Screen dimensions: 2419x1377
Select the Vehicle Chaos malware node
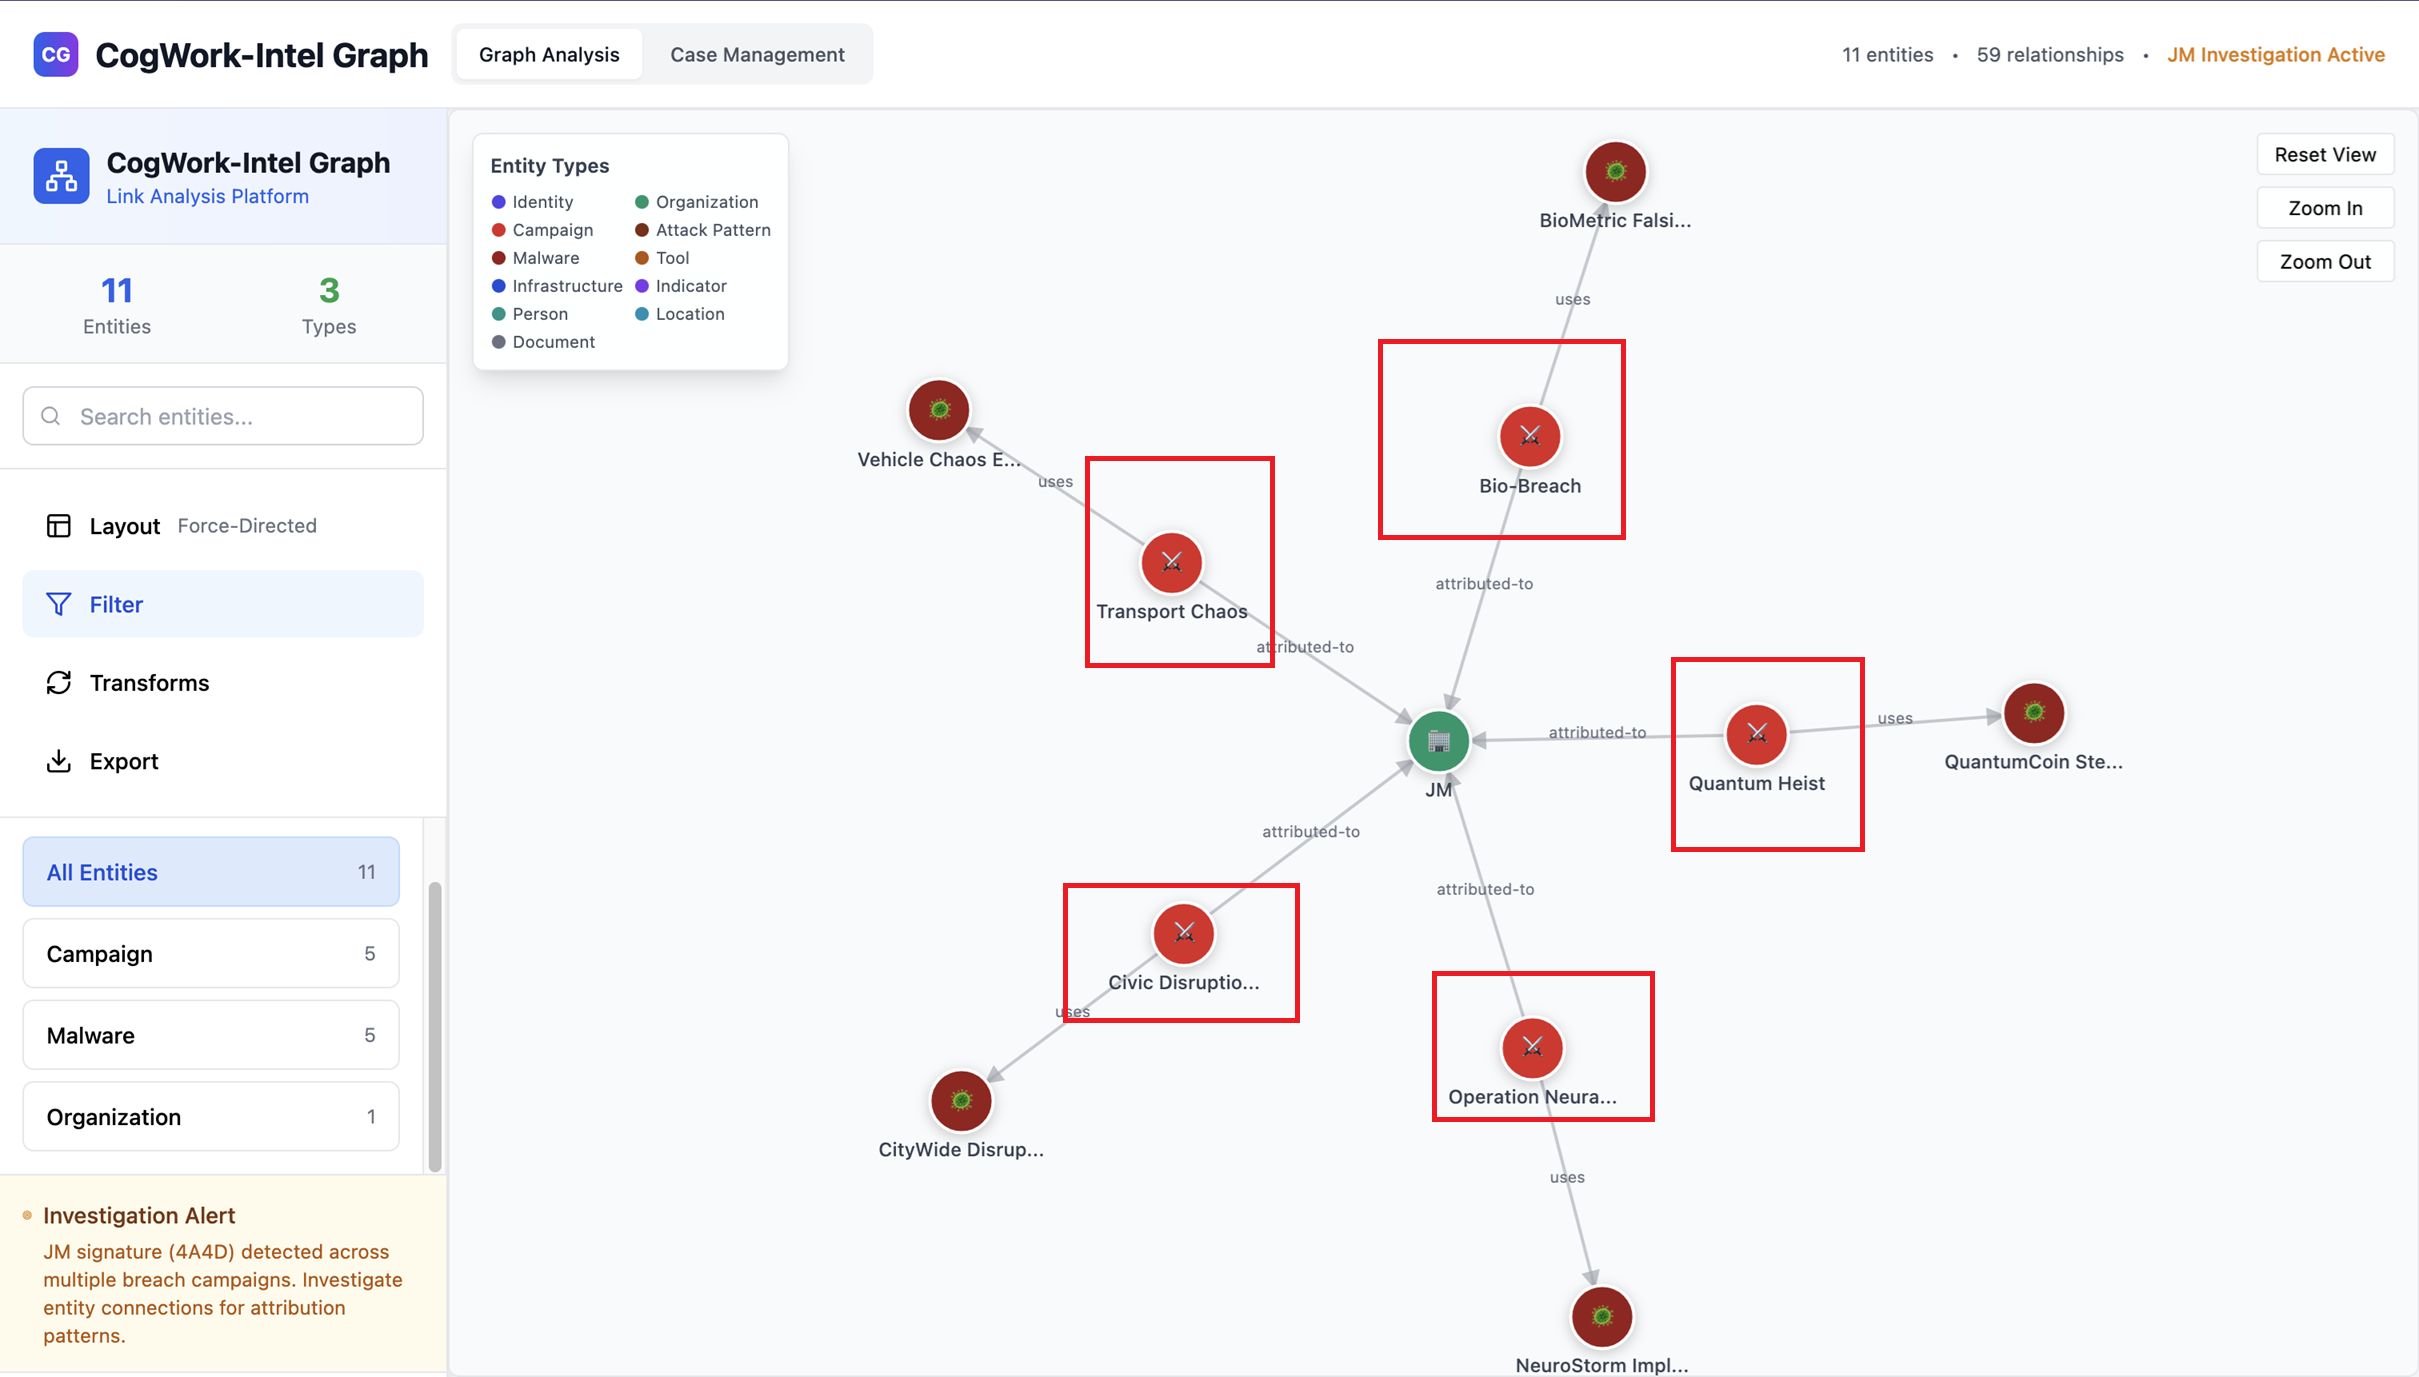pos(938,410)
